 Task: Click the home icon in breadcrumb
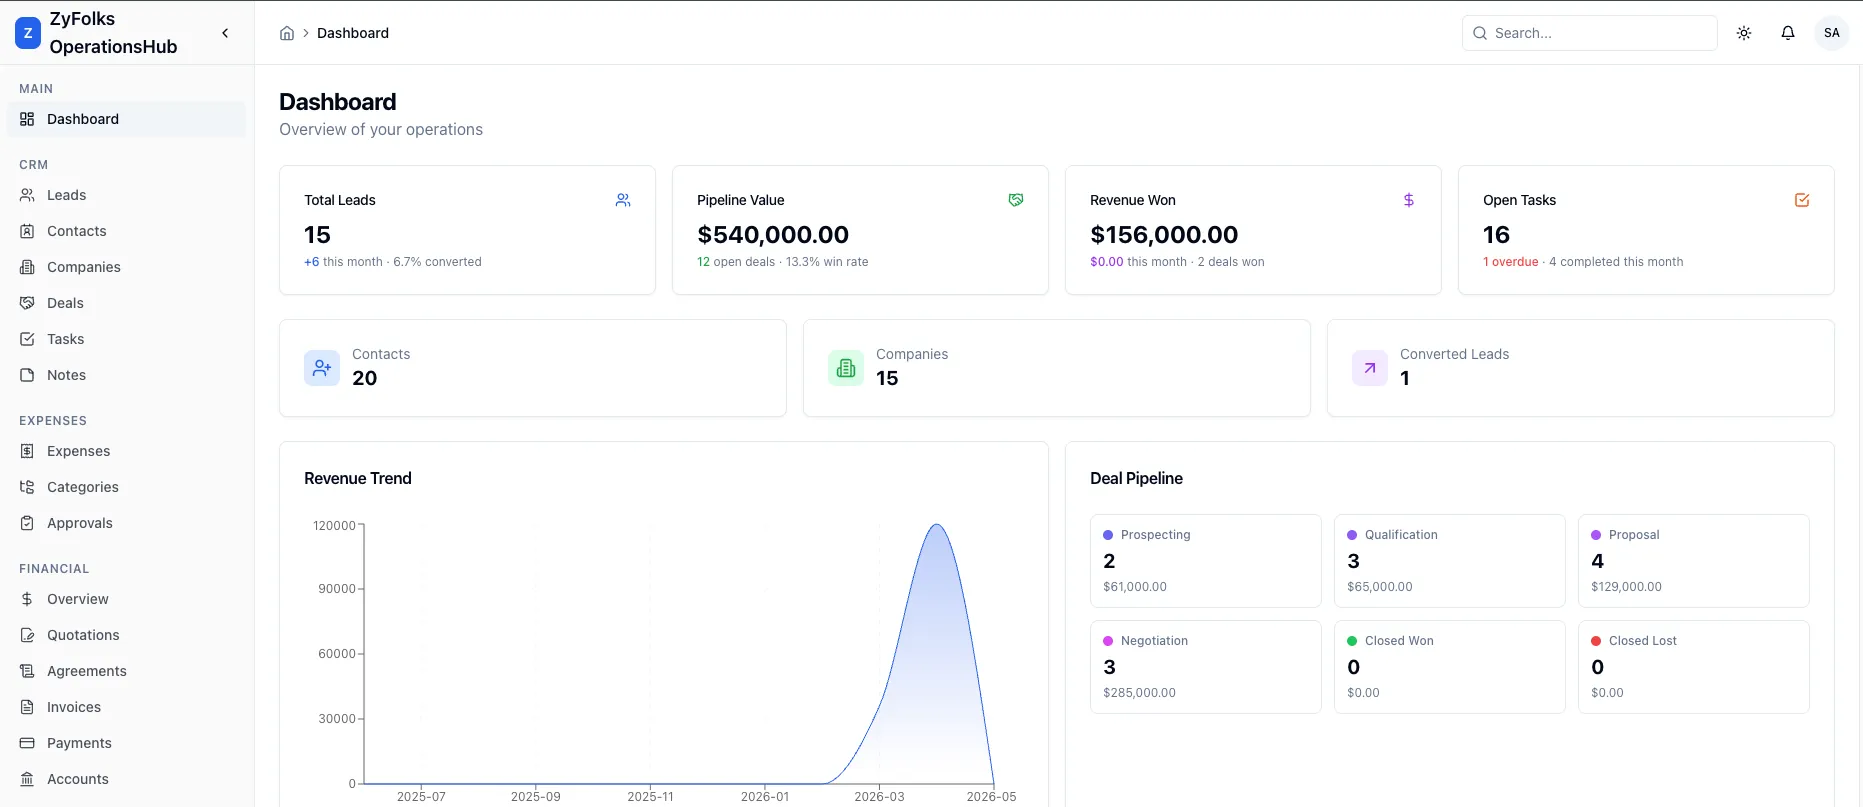click(287, 33)
